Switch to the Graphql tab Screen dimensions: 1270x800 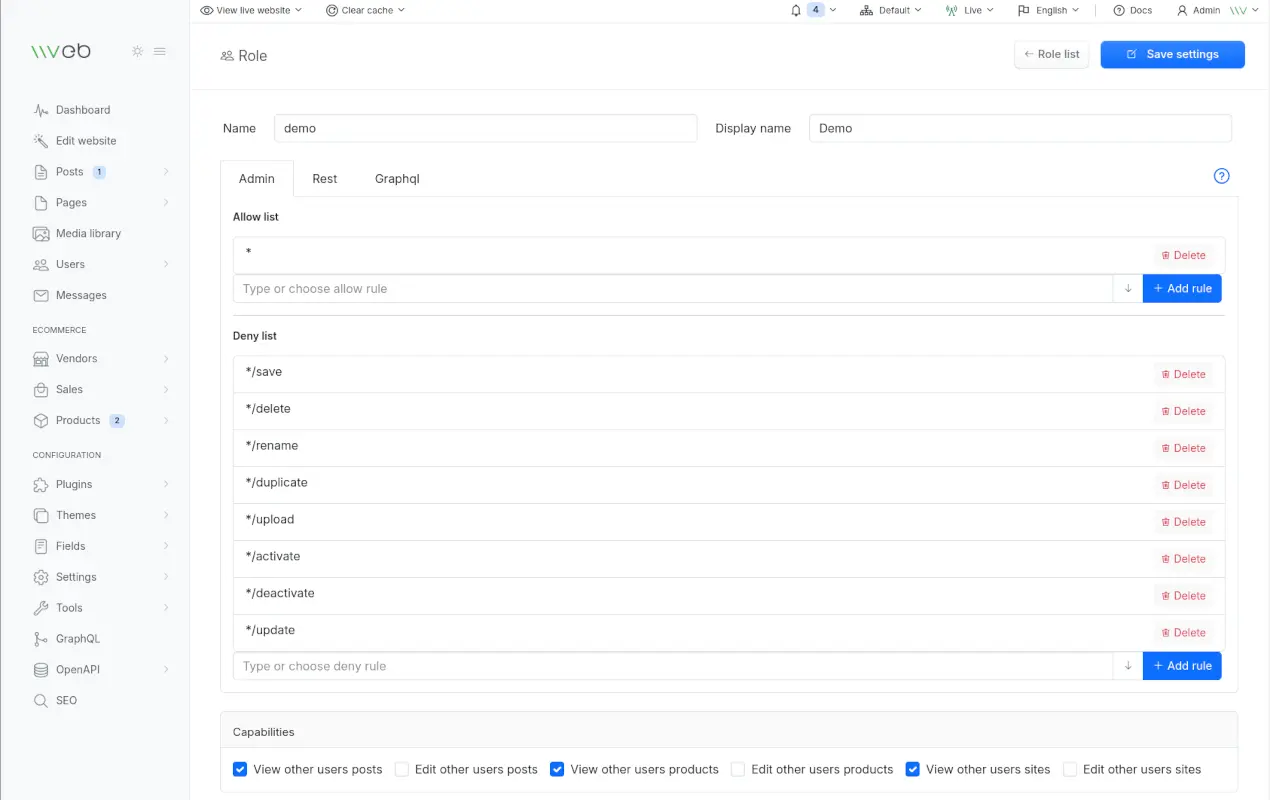point(397,178)
